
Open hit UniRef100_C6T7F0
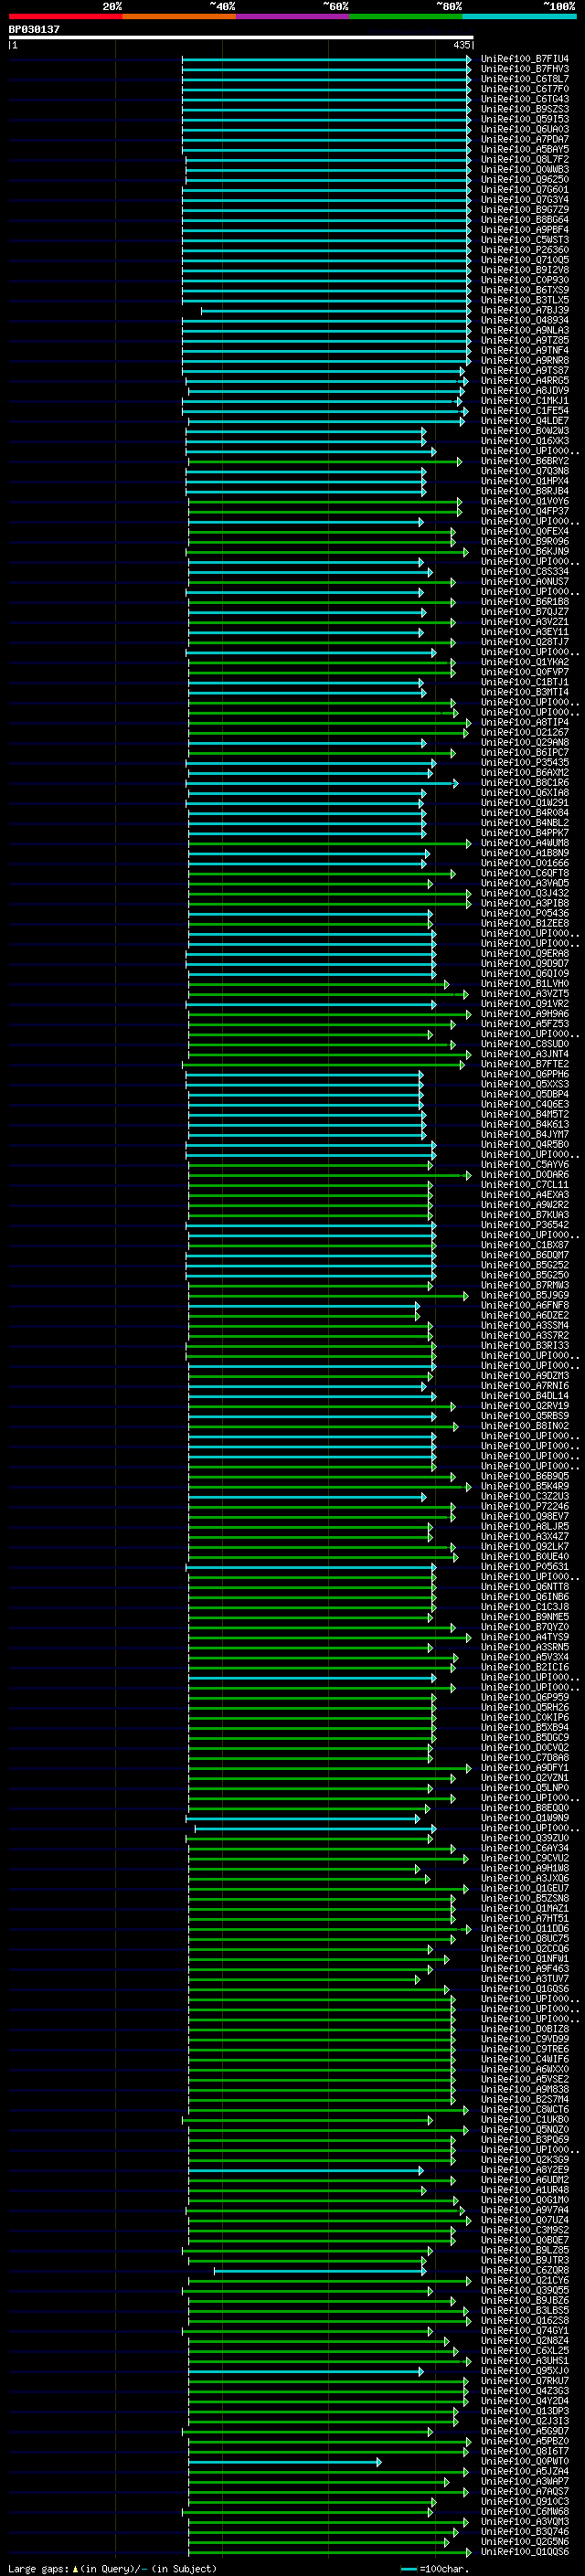524,89
